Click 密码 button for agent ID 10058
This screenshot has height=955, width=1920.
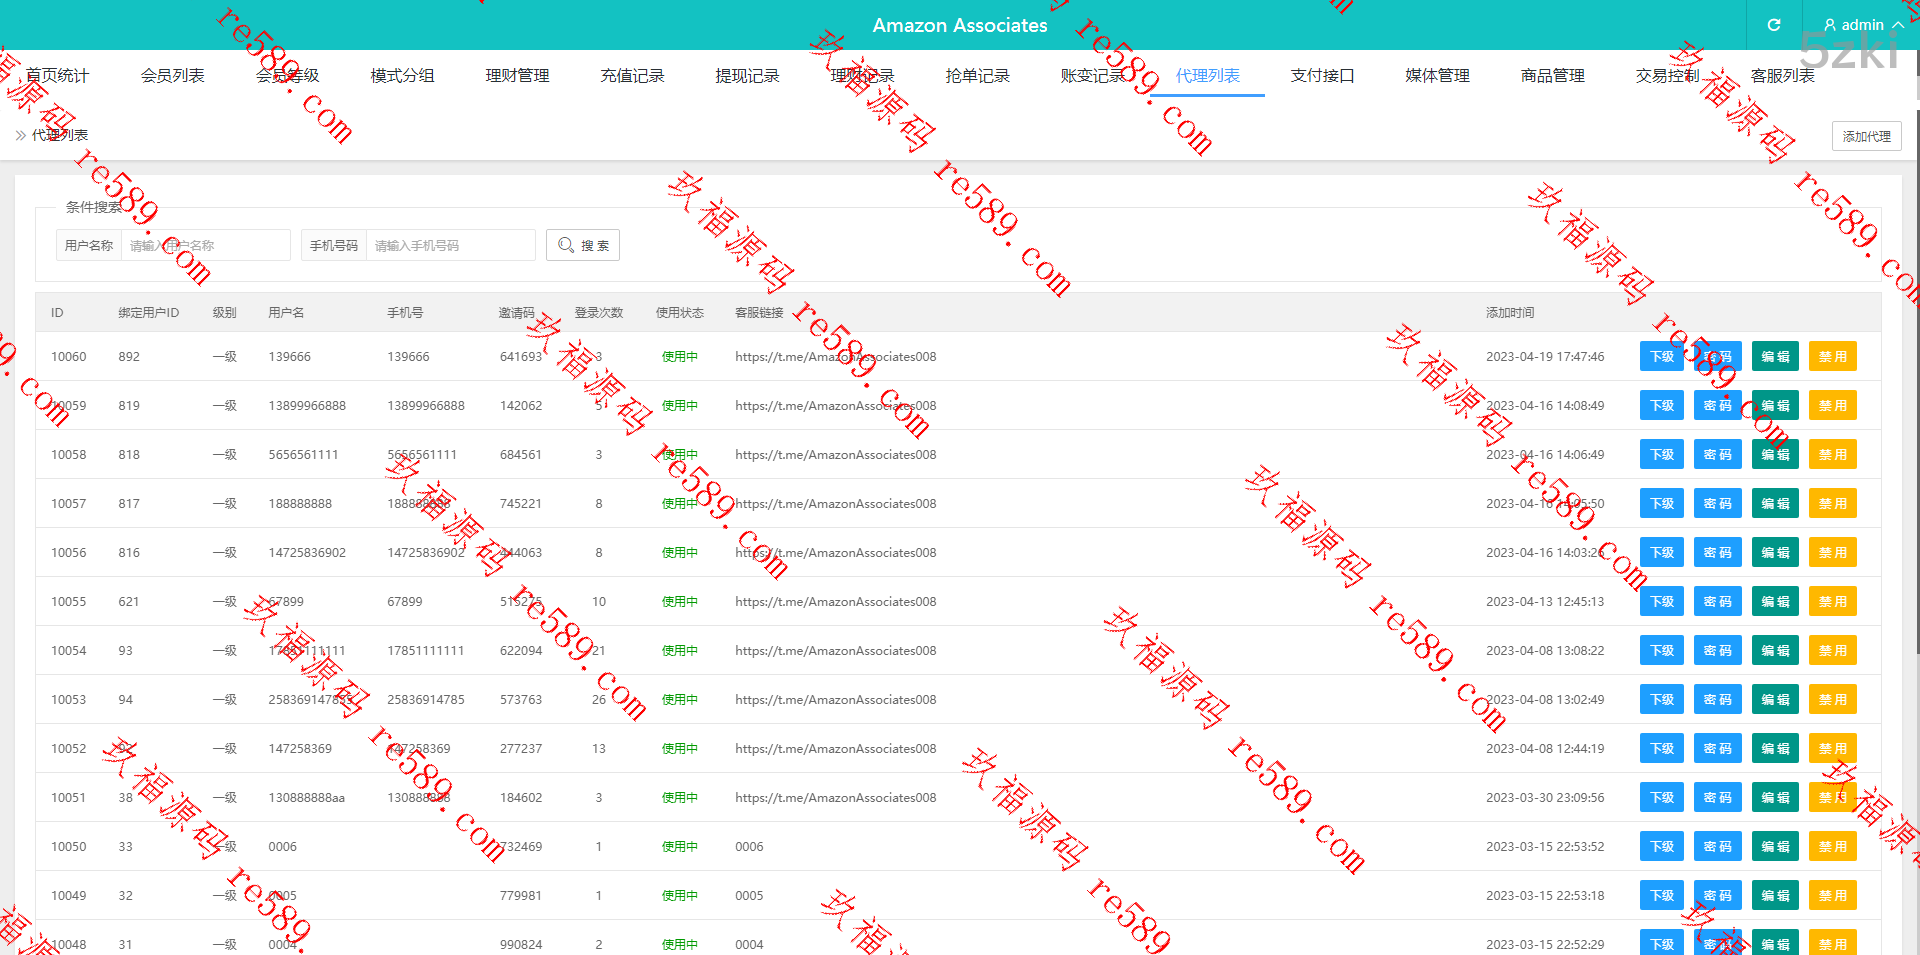coord(1717,455)
